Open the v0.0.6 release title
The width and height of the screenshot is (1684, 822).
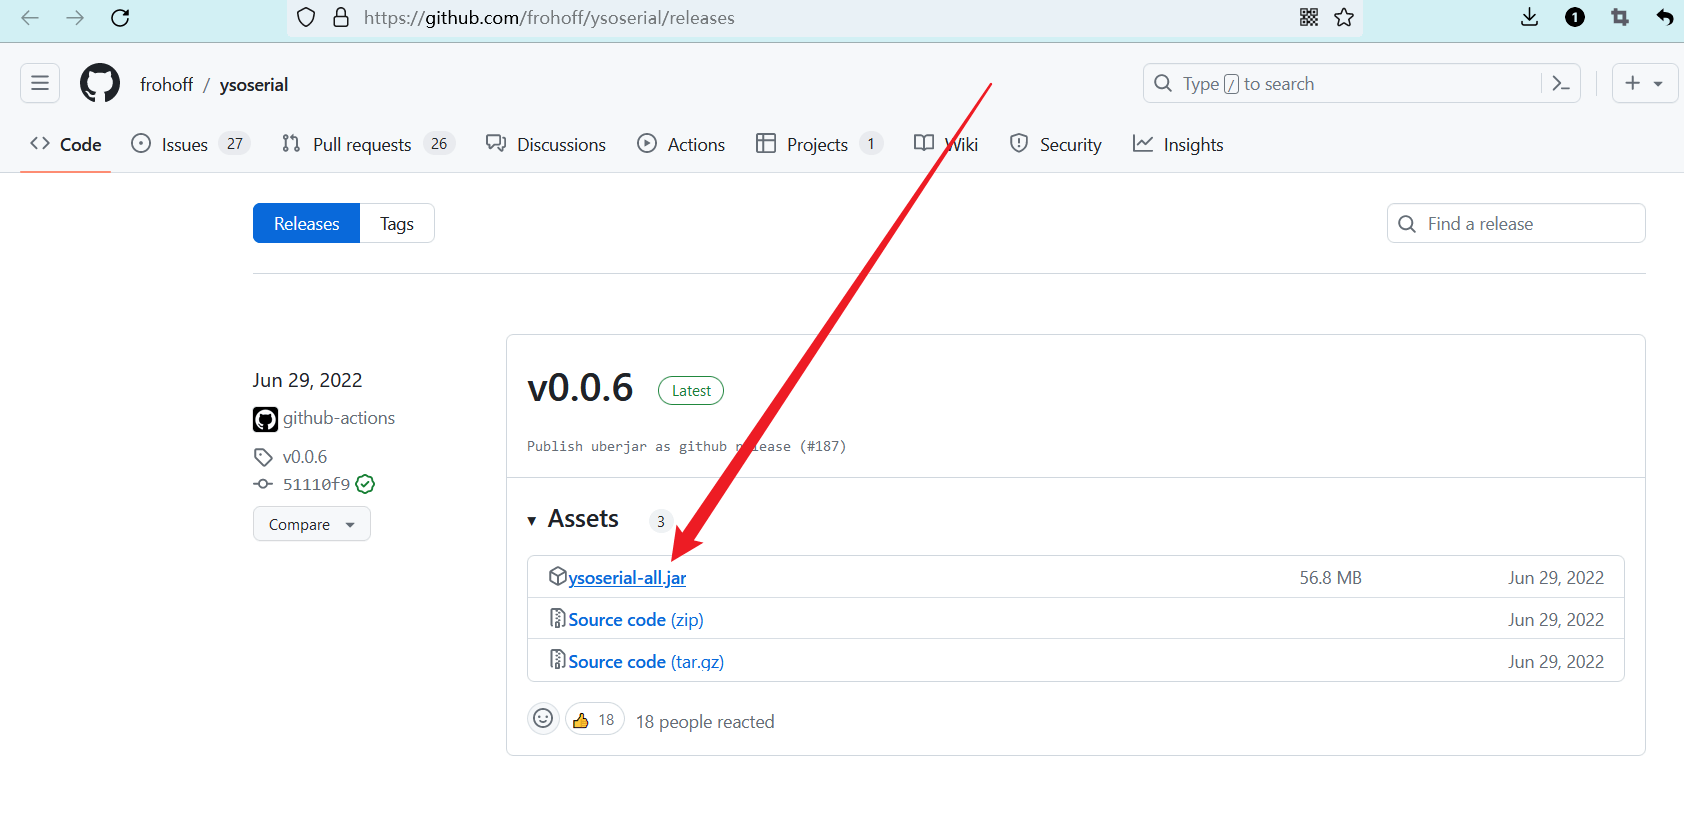580,388
